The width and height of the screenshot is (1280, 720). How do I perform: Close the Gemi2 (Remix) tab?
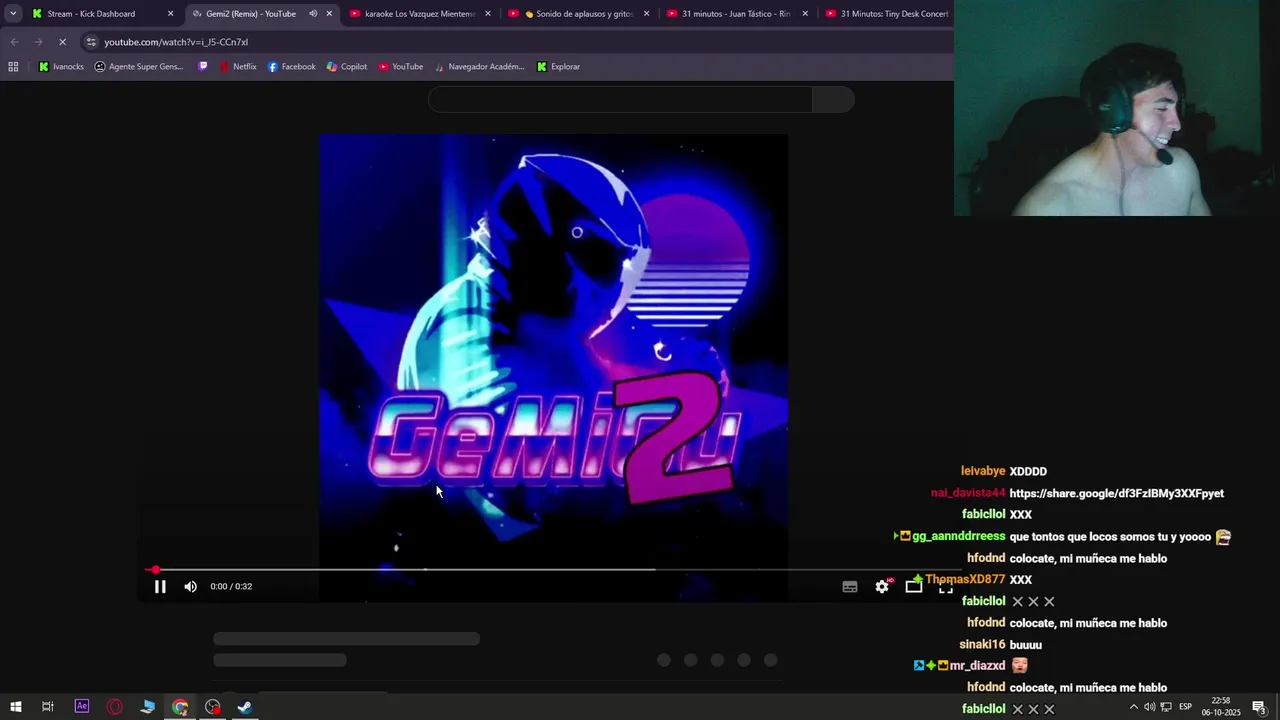click(329, 14)
